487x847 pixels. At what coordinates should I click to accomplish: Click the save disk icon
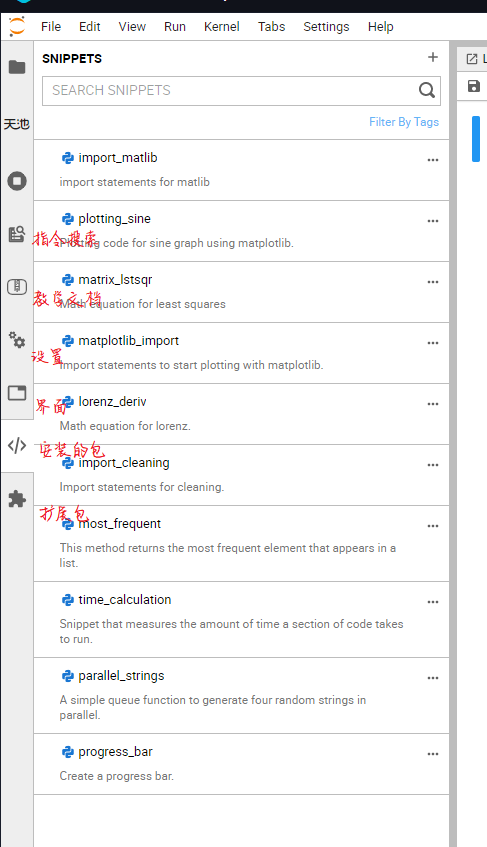474,86
